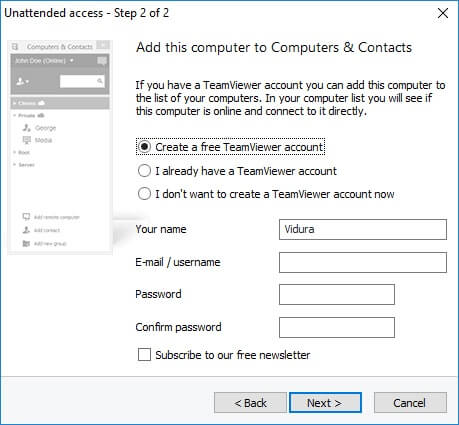The width and height of the screenshot is (459, 425).
Task: Click the George contact icon in preview list
Action: pos(27,128)
